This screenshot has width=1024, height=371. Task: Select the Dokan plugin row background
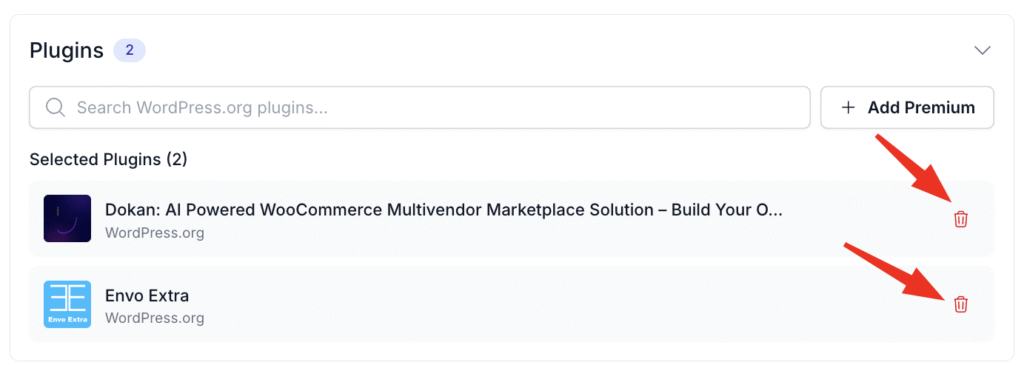point(511,219)
